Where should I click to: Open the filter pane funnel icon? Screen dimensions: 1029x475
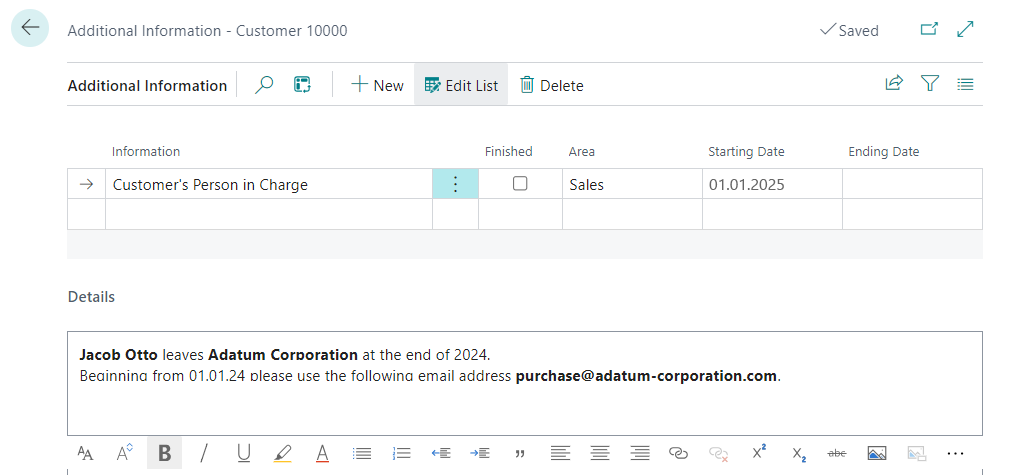930,84
